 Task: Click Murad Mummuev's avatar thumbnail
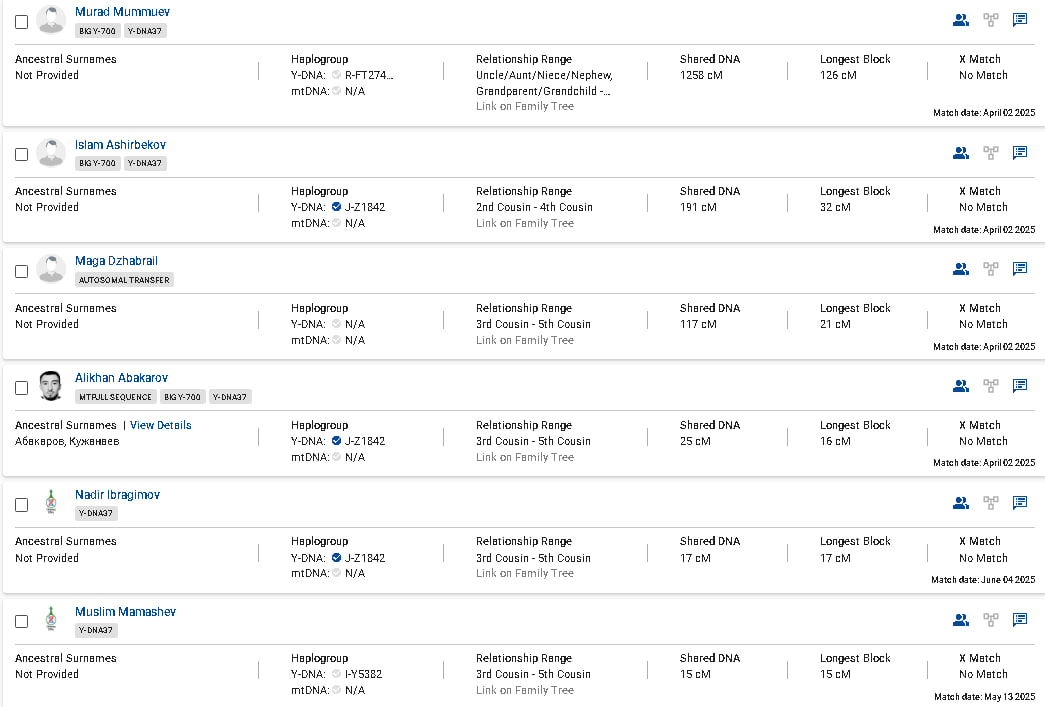pyautogui.click(x=51, y=19)
